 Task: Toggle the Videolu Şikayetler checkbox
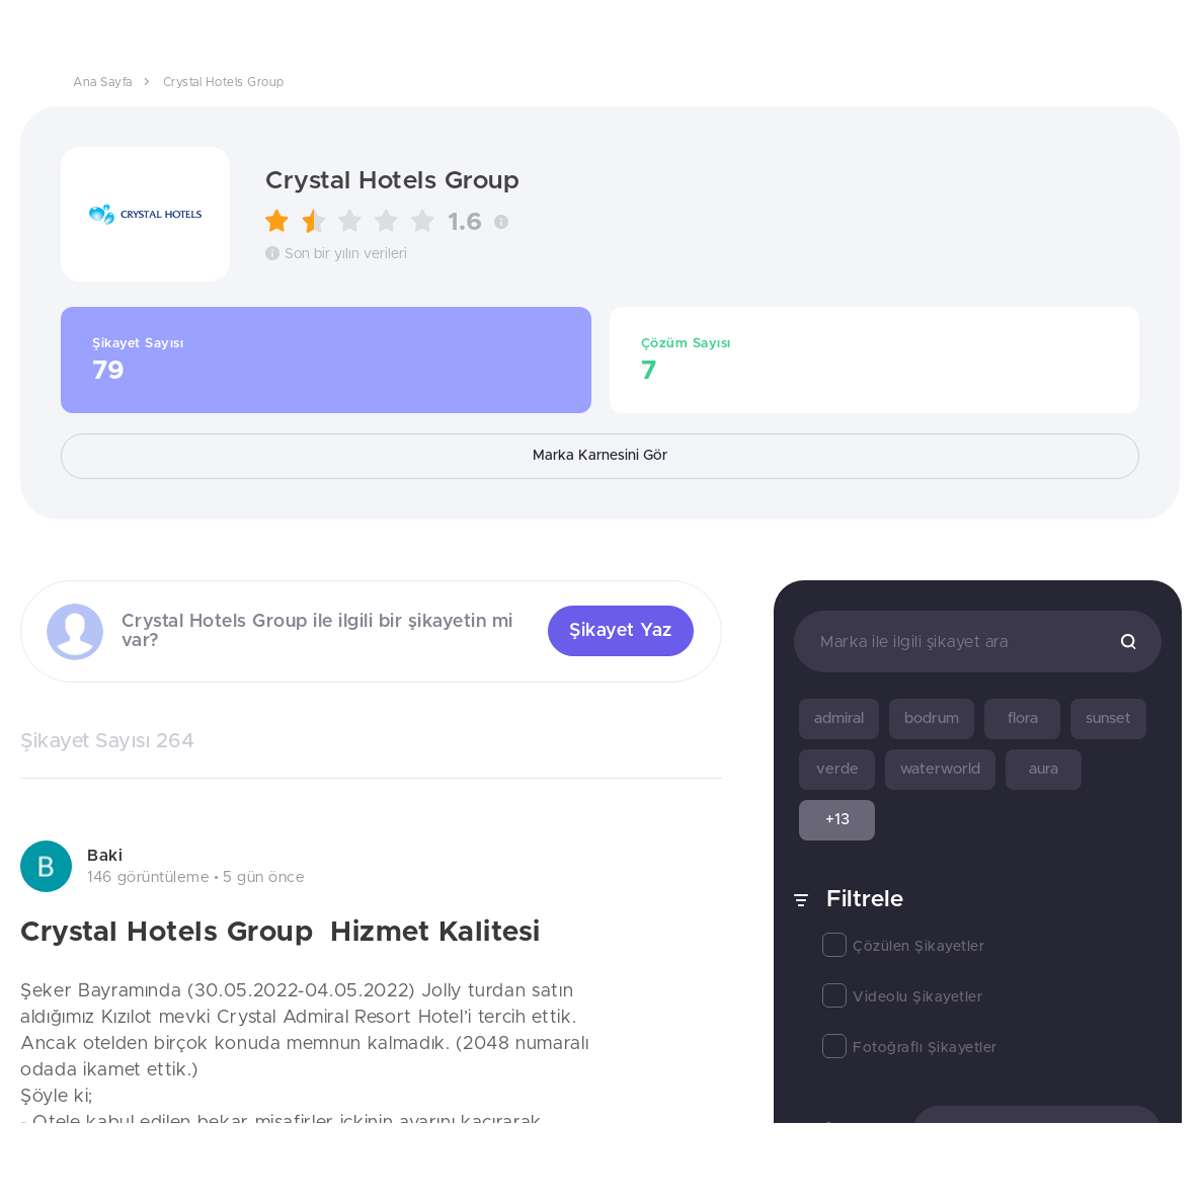point(834,996)
